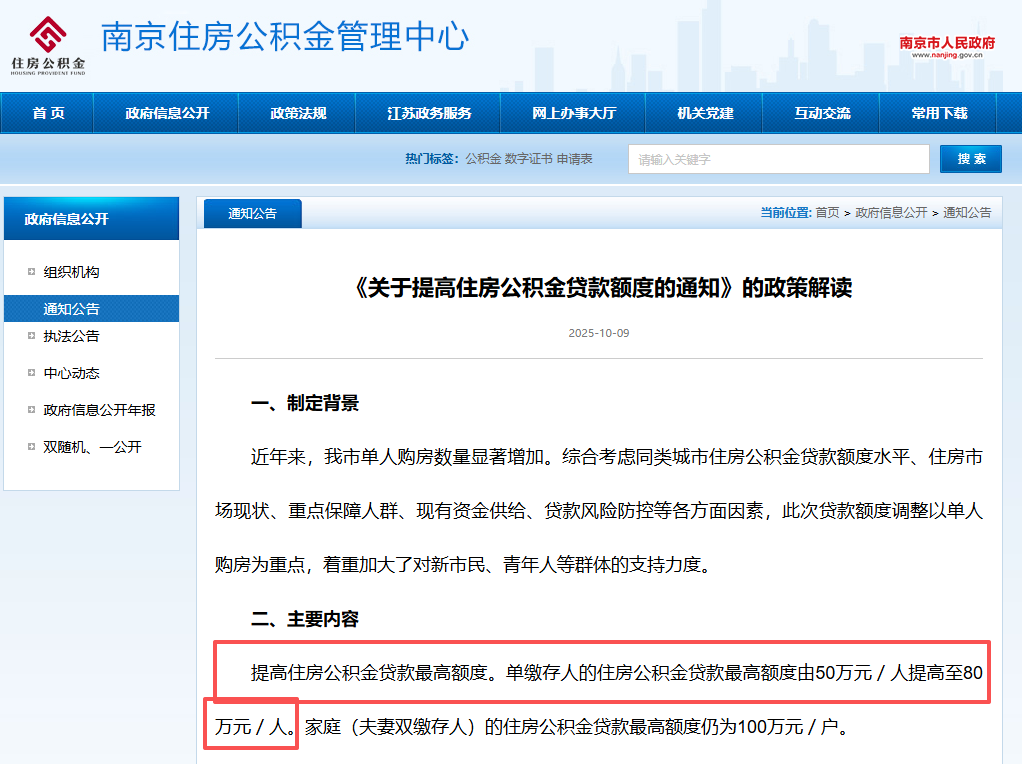The height and width of the screenshot is (764, 1022).
Task: Open 中心动态 from the sidebar
Action: pyautogui.click(x=71, y=373)
